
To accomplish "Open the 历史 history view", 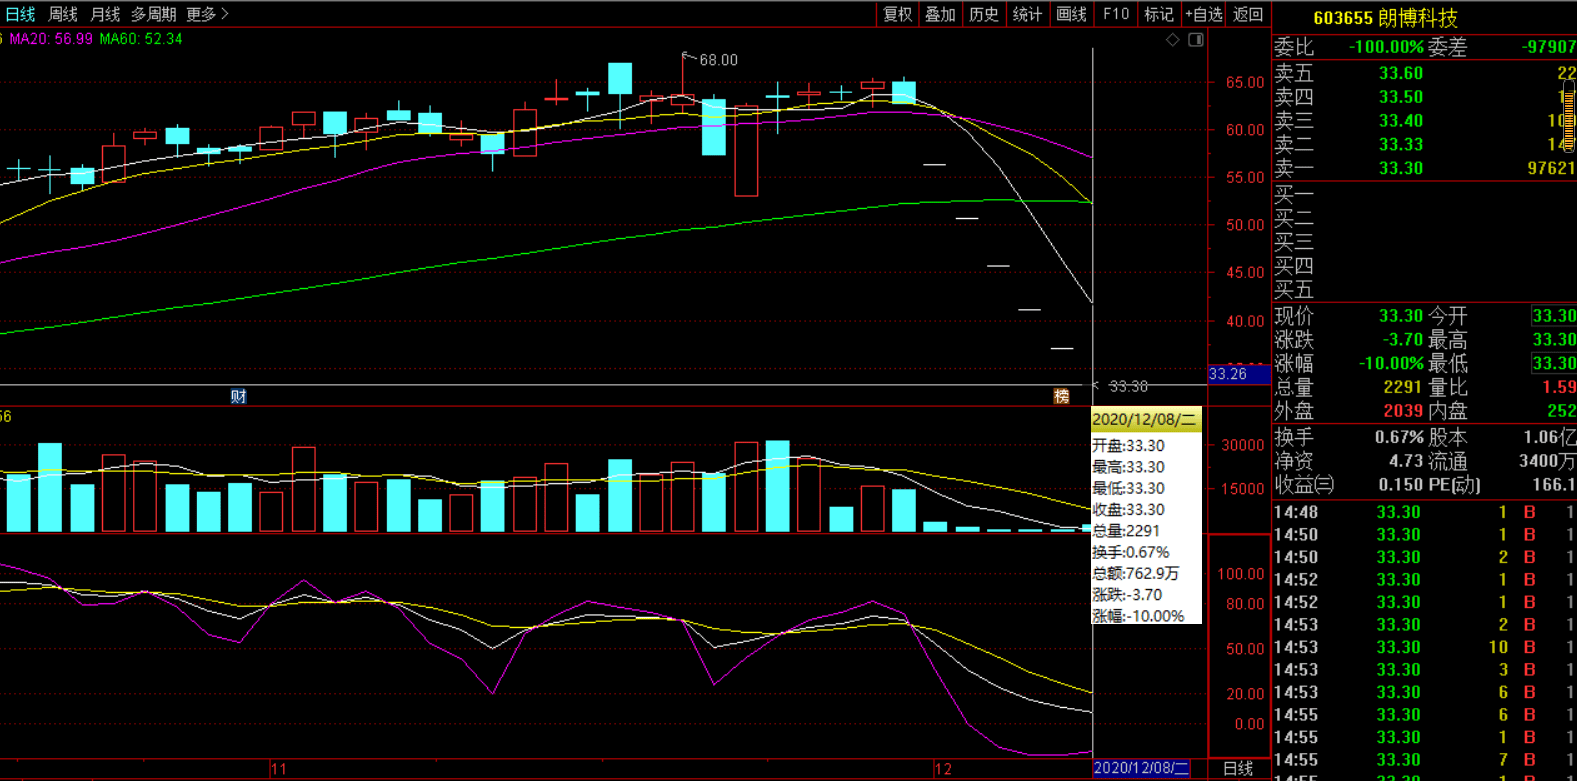I will point(984,14).
